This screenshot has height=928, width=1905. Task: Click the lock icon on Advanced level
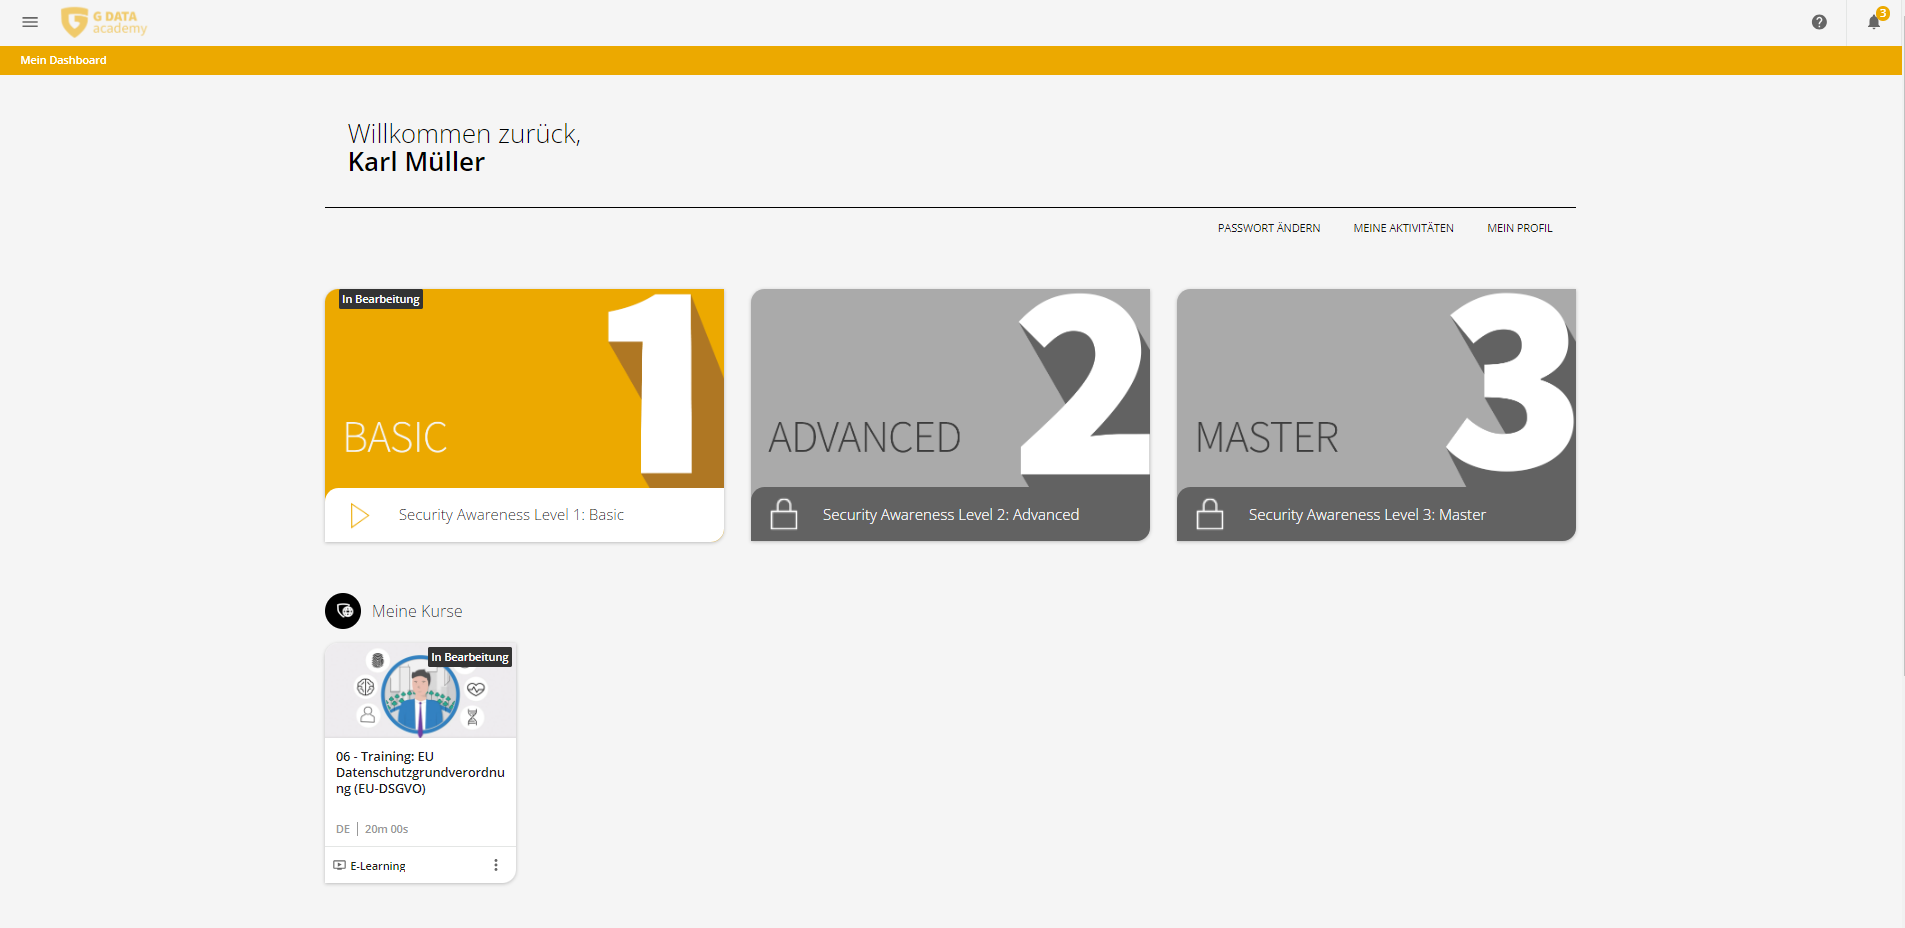[x=784, y=514]
